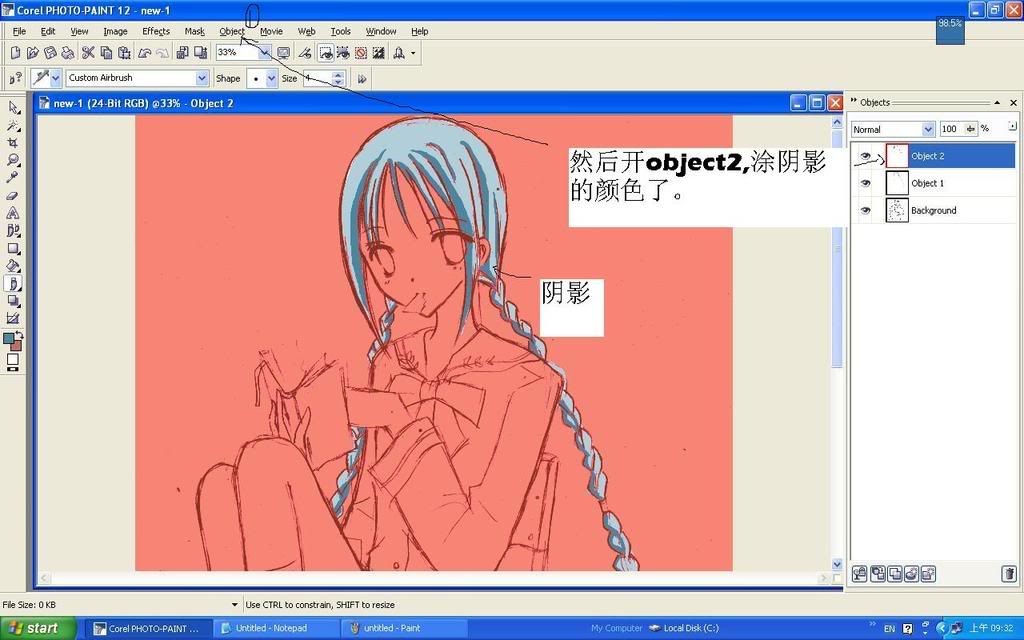Create a new document from the toolbar
1024x640 pixels.
click(x=16, y=53)
